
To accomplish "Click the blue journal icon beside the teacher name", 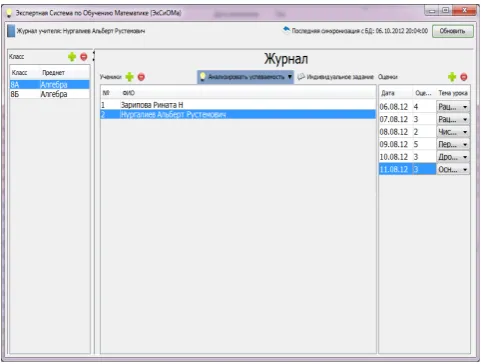I will pos(11,31).
